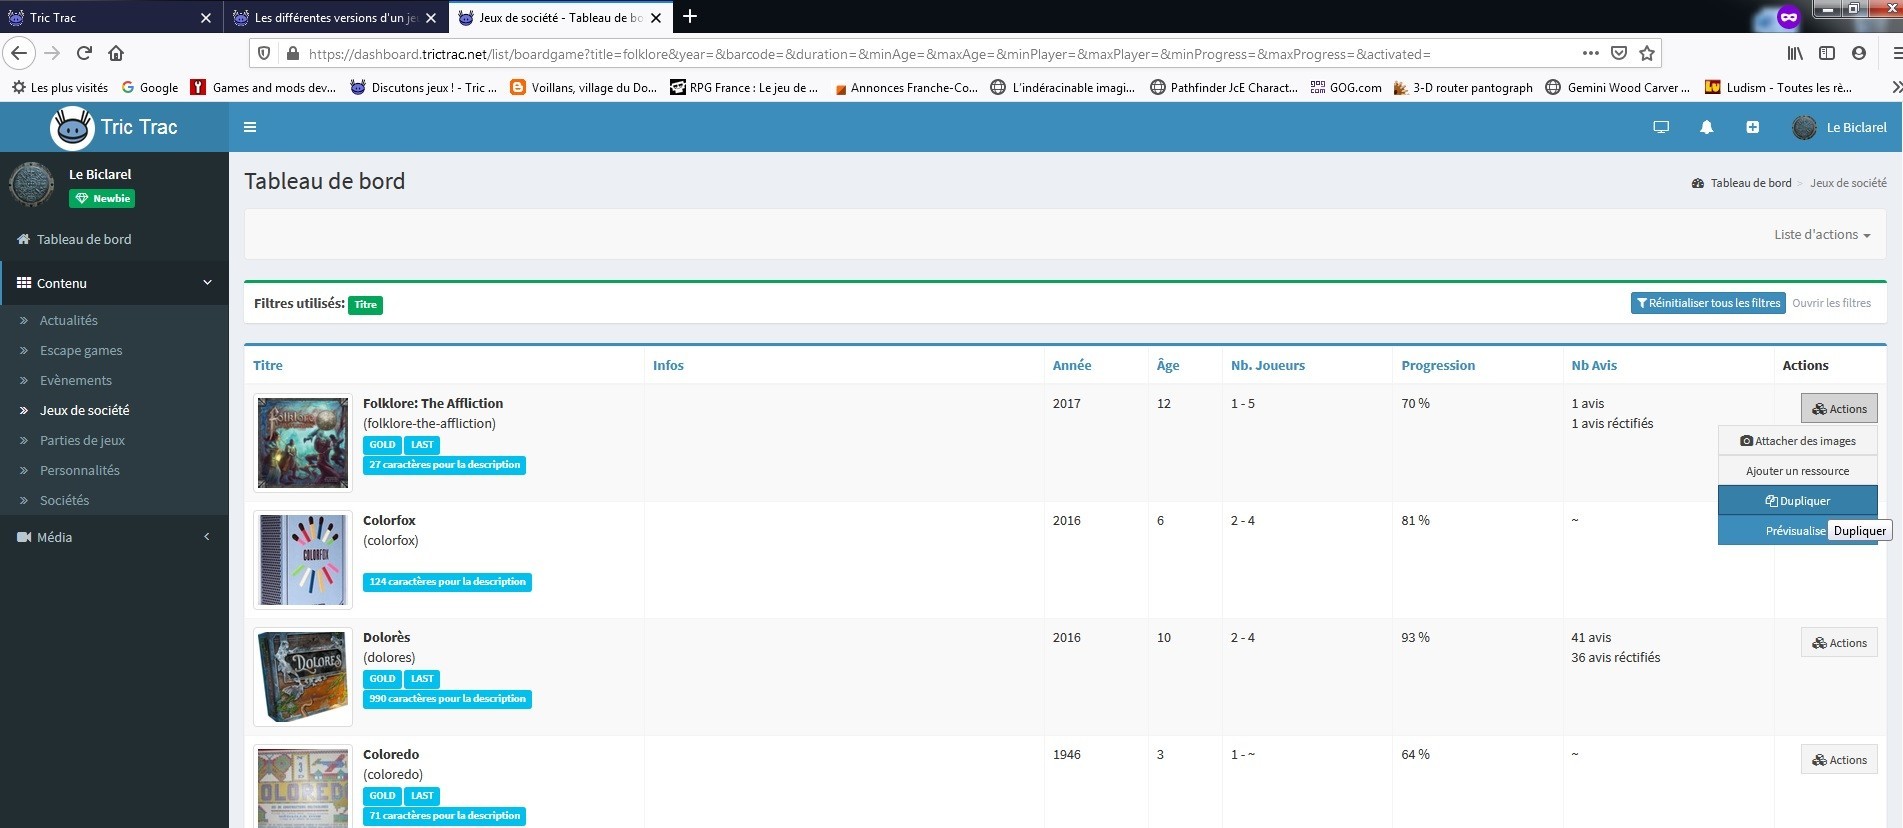Save page to Pocket icon

[x=1619, y=53]
